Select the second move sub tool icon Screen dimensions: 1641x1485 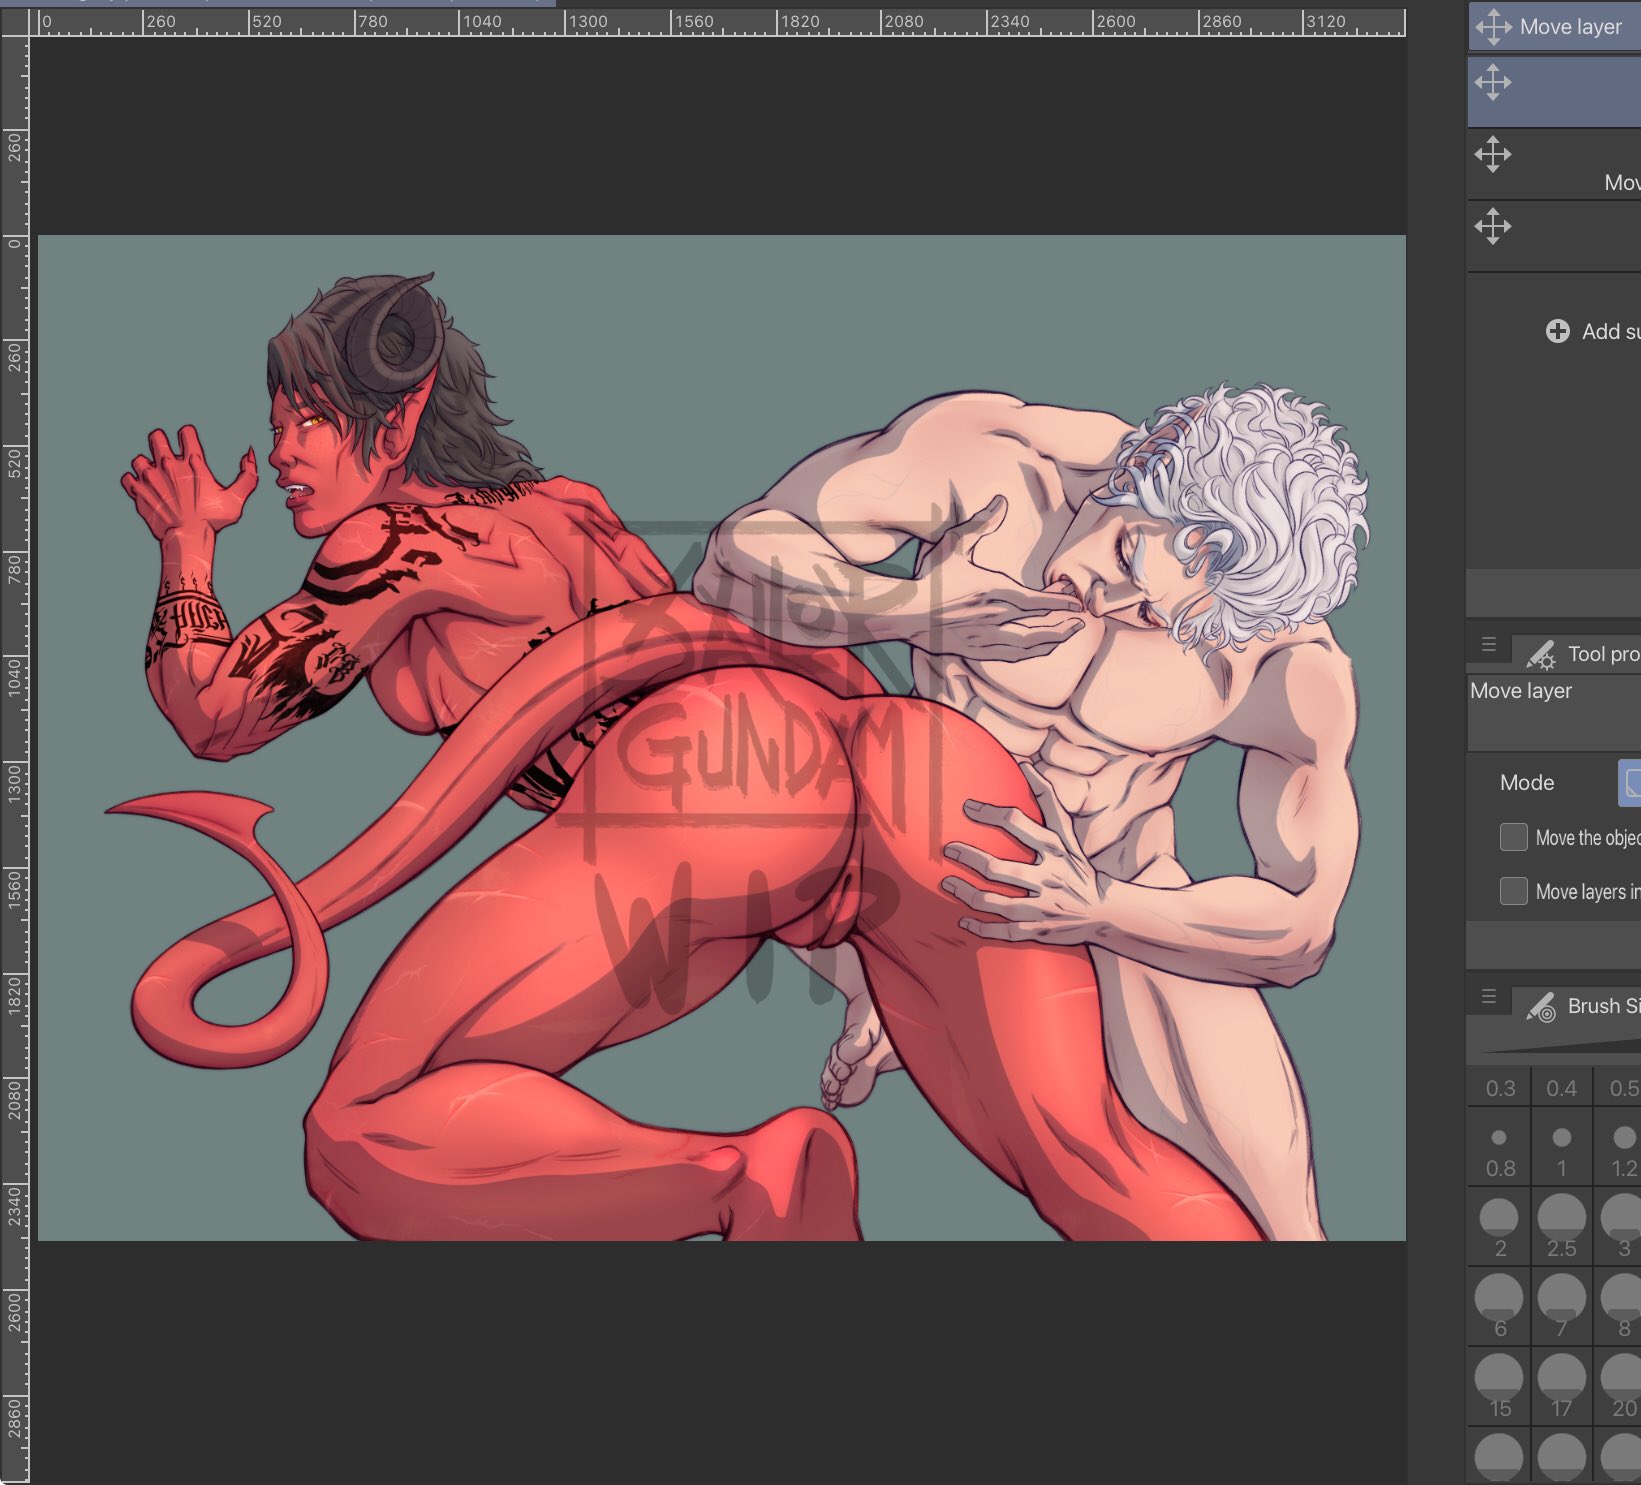[x=1493, y=154]
